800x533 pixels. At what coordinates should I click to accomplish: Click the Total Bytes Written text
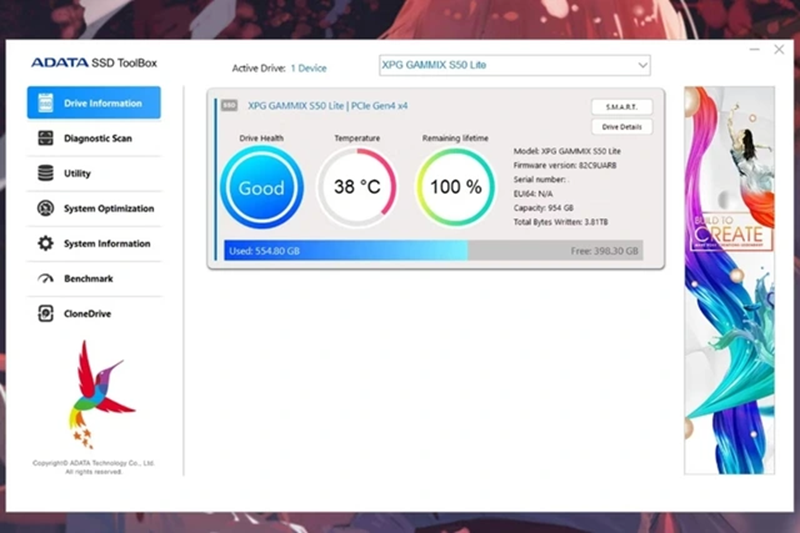pyautogui.click(x=561, y=222)
